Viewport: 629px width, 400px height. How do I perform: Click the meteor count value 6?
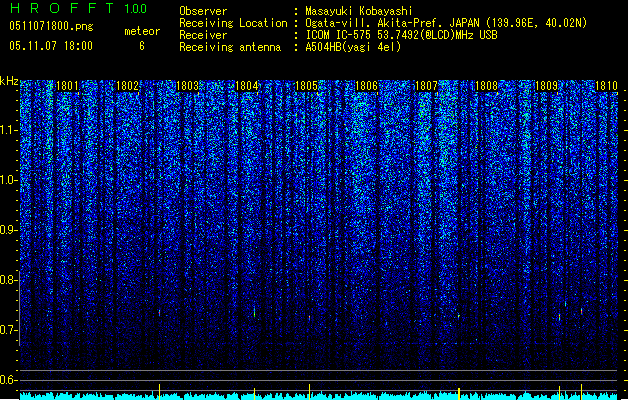click(x=142, y=46)
